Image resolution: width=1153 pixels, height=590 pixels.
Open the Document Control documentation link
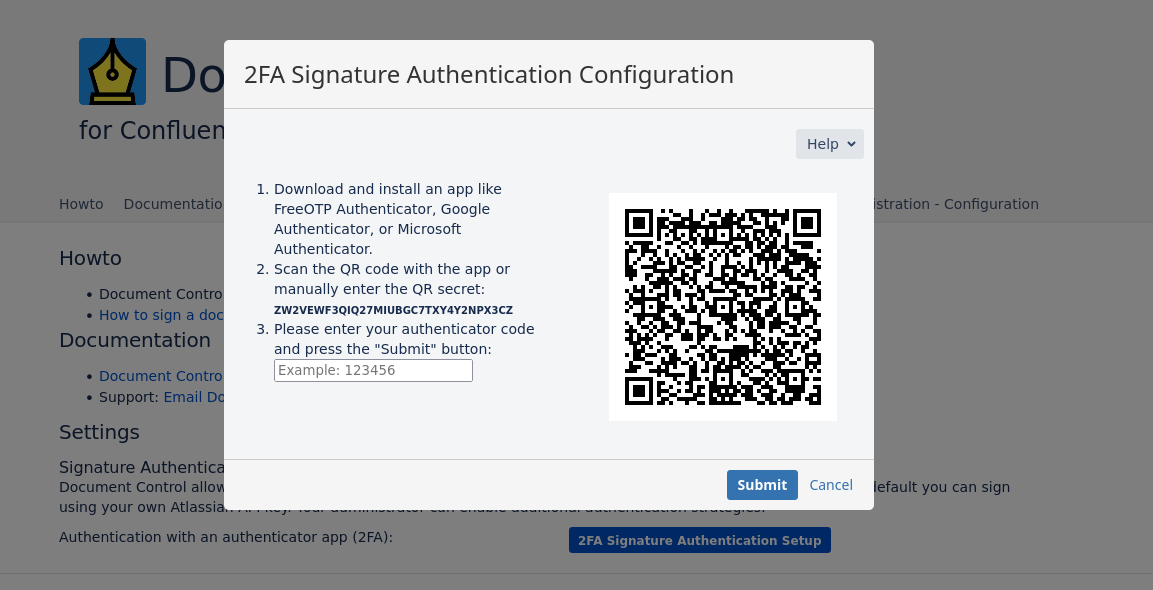pos(160,376)
